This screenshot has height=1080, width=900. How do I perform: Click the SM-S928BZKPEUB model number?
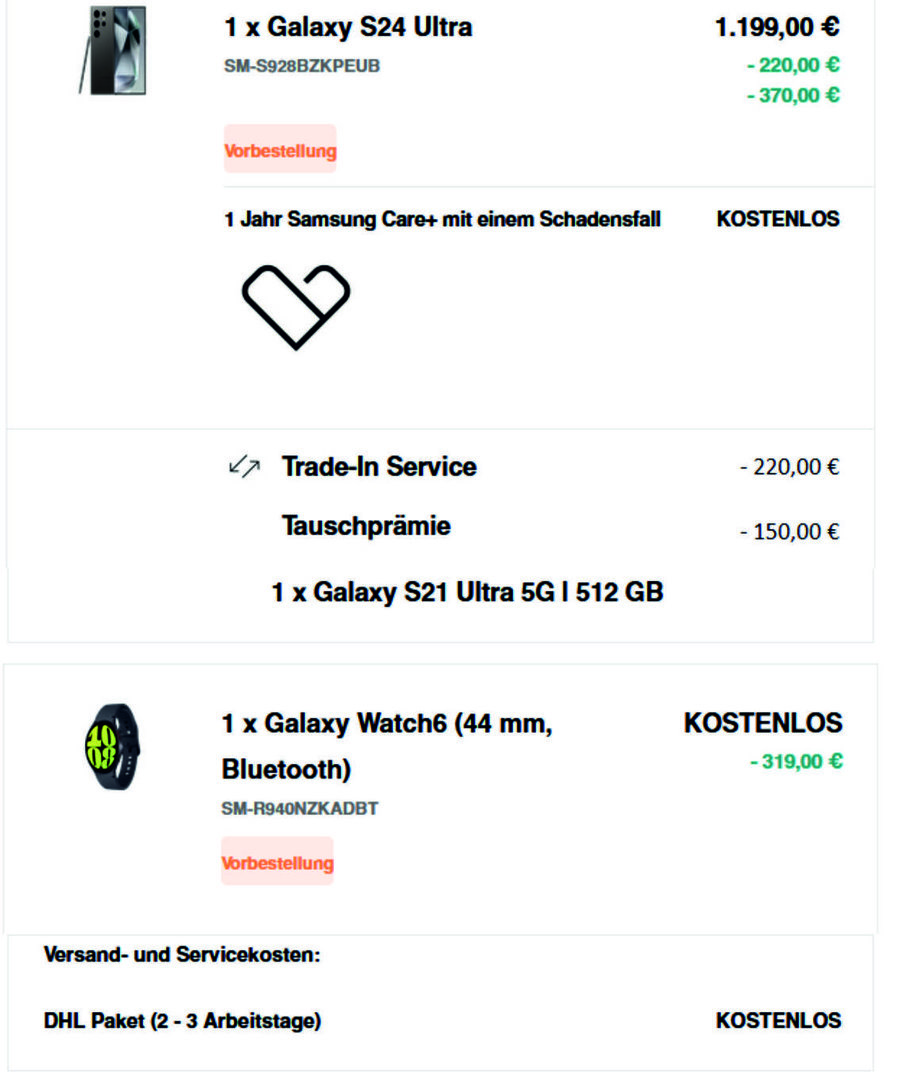[301, 67]
